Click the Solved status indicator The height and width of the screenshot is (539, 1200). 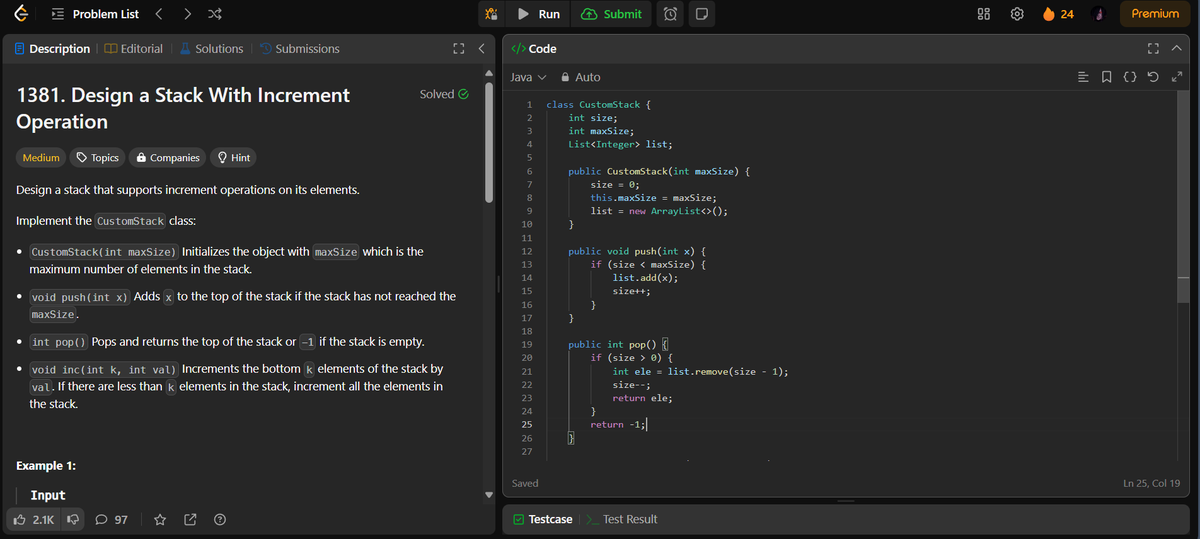(x=444, y=94)
